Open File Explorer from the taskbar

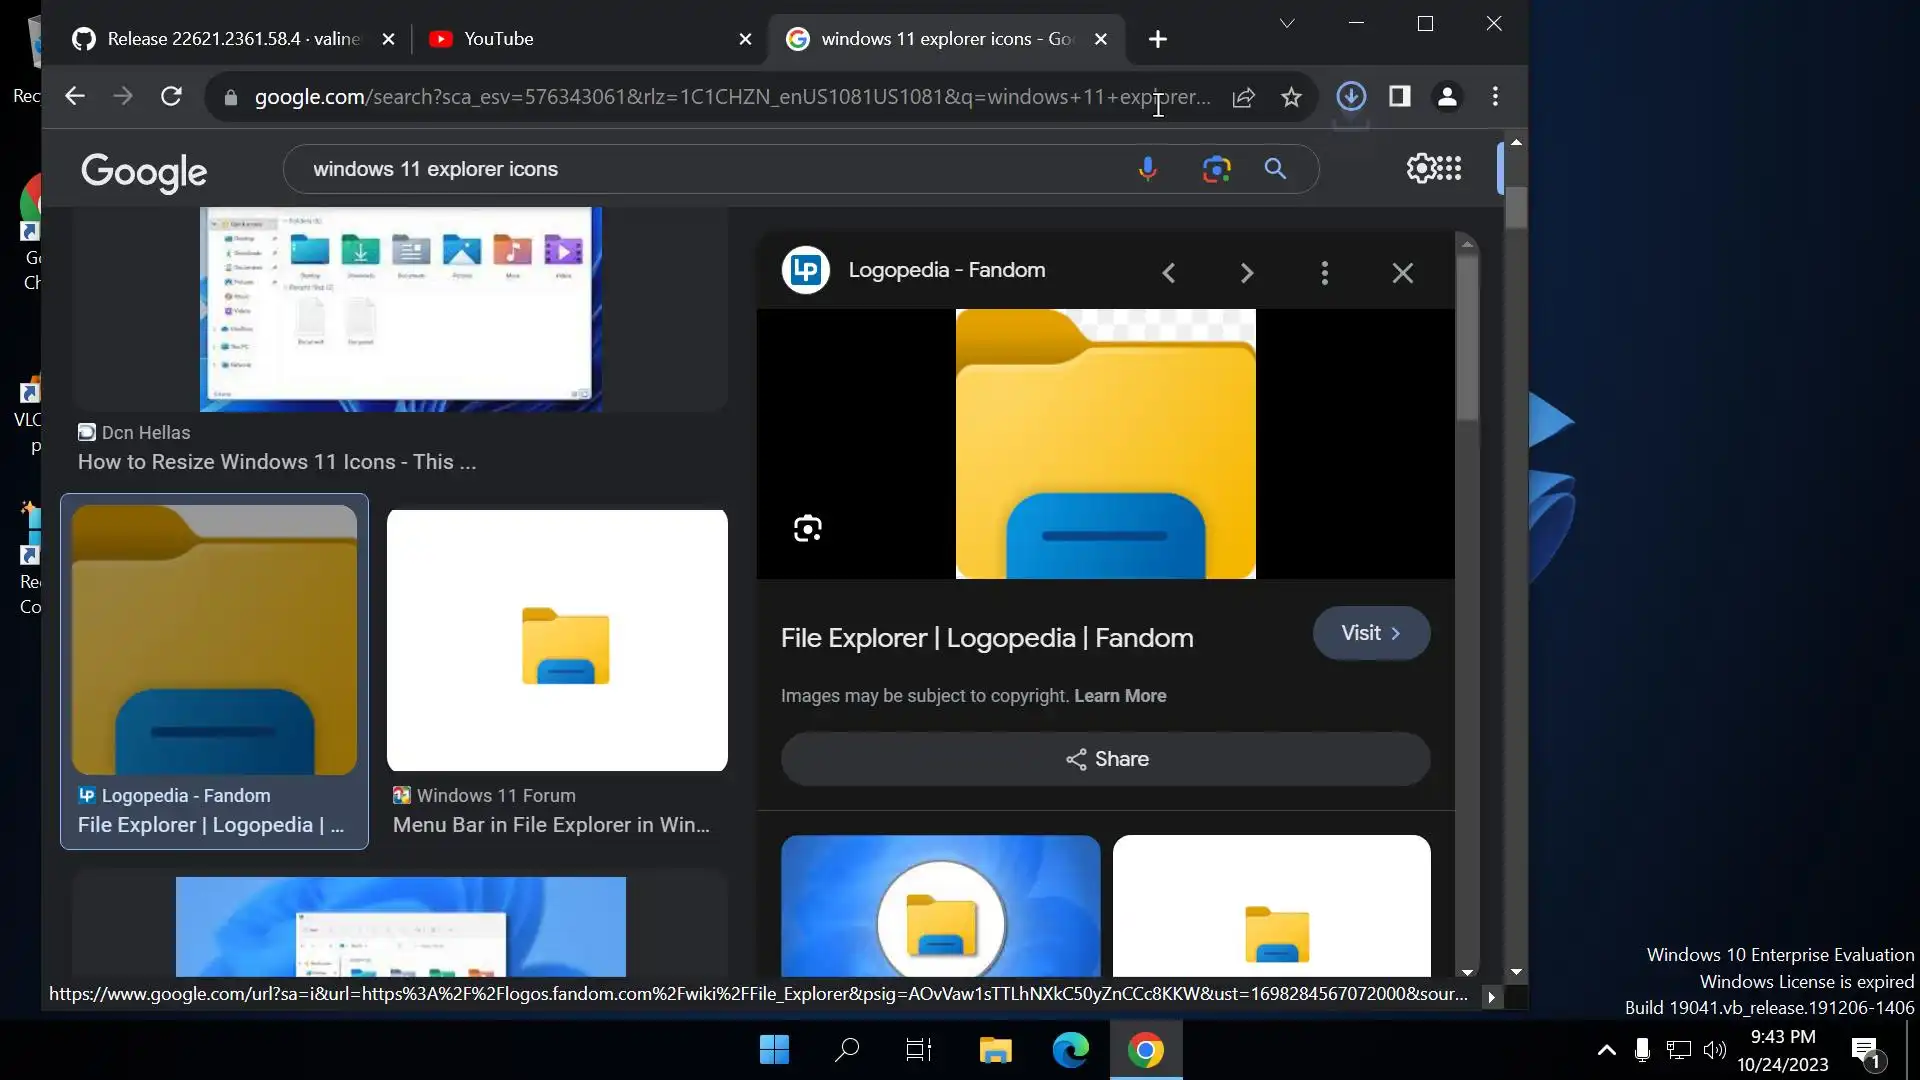click(x=995, y=1050)
